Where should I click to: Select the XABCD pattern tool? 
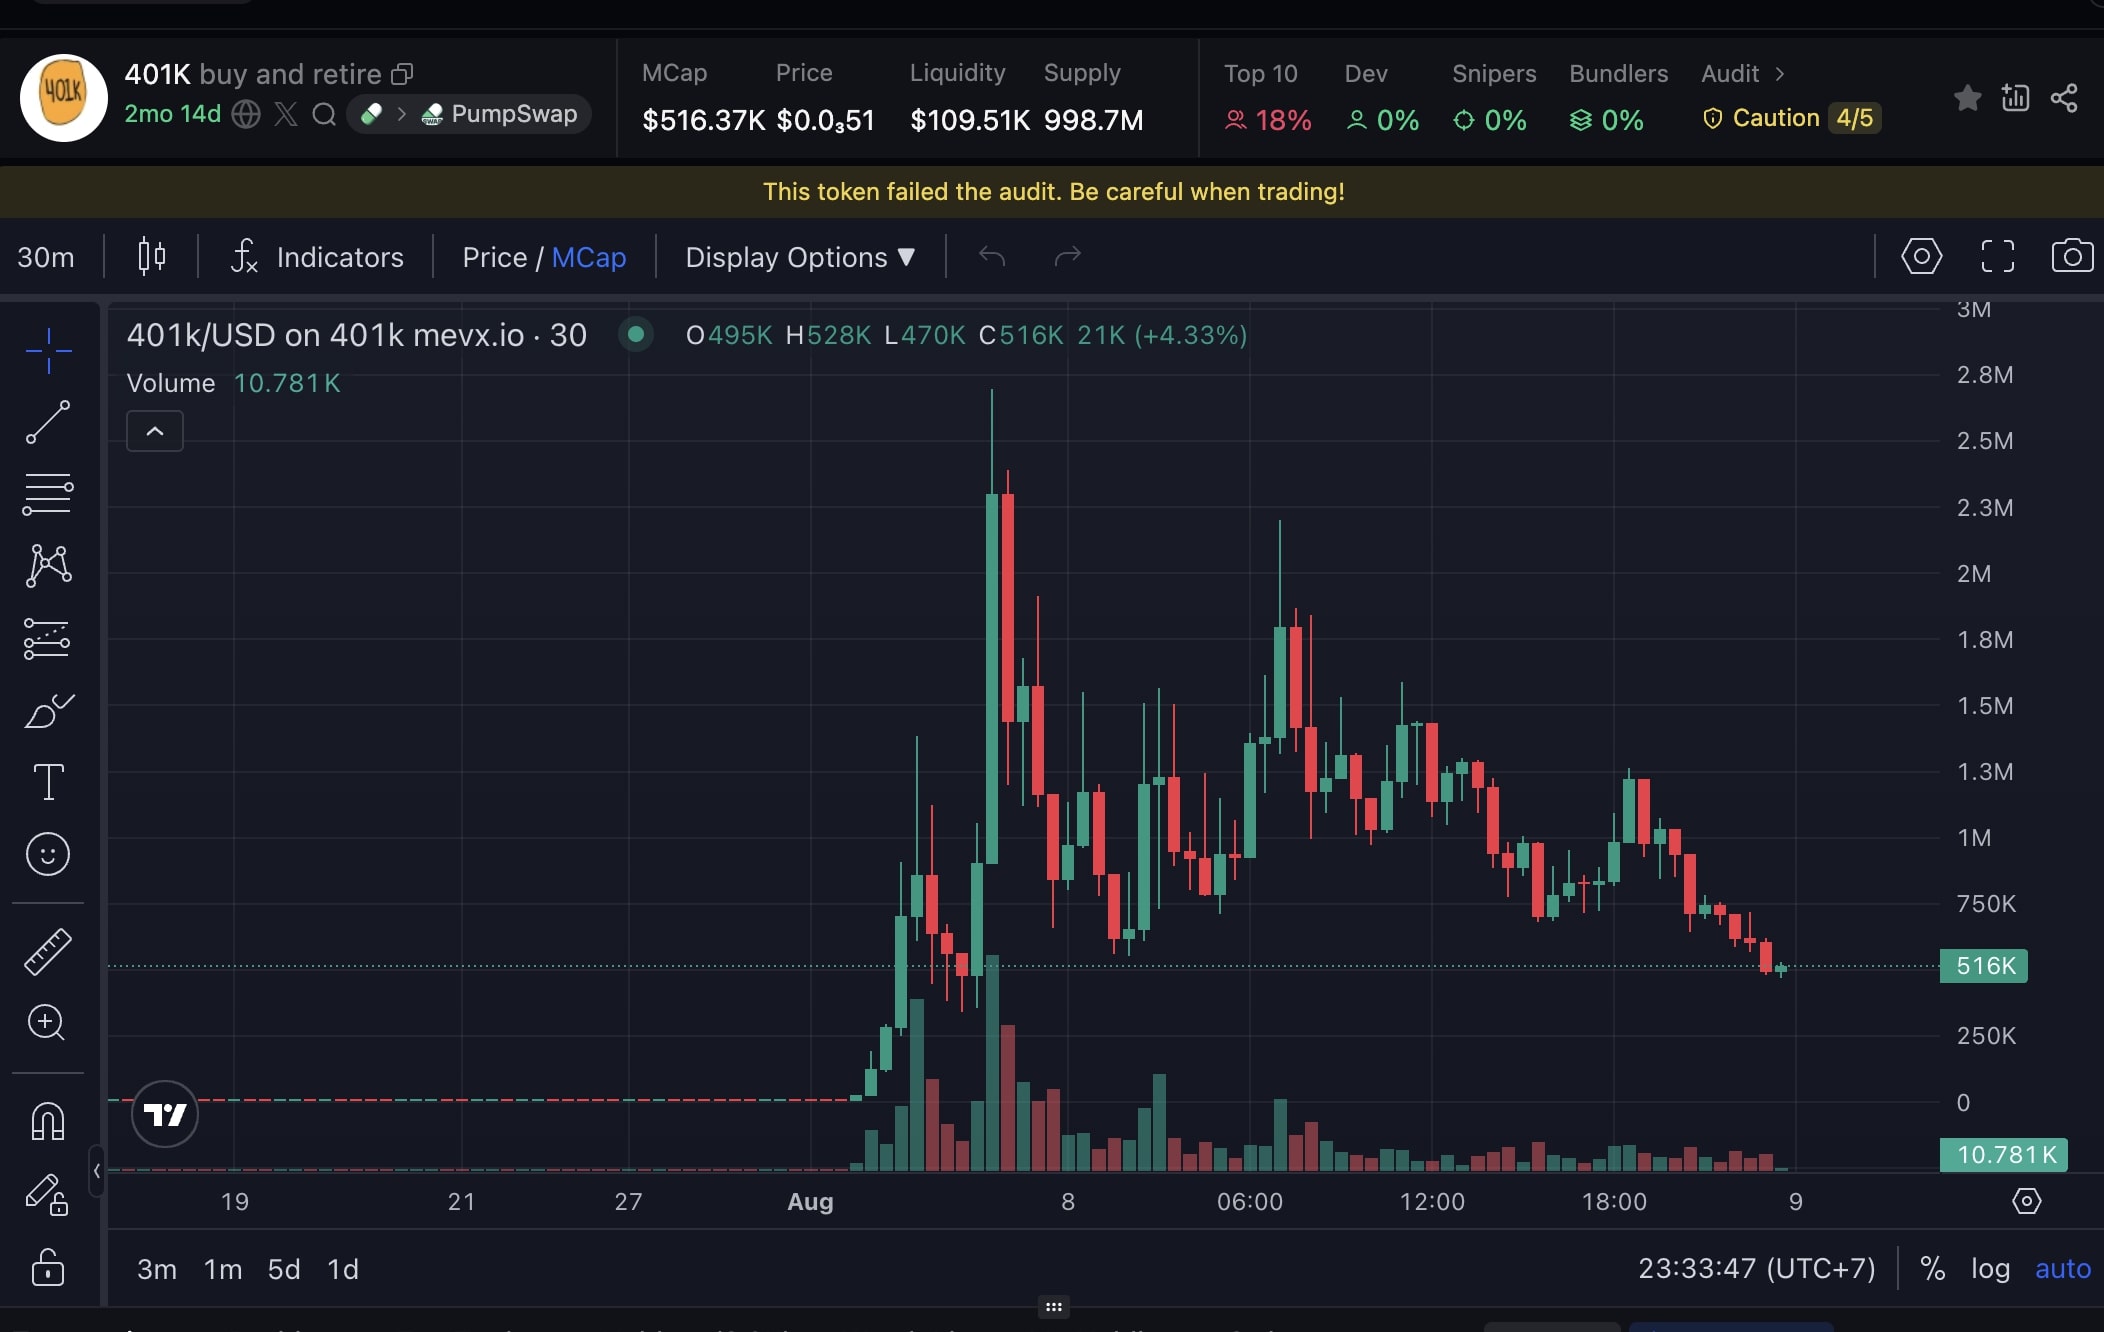(x=48, y=566)
